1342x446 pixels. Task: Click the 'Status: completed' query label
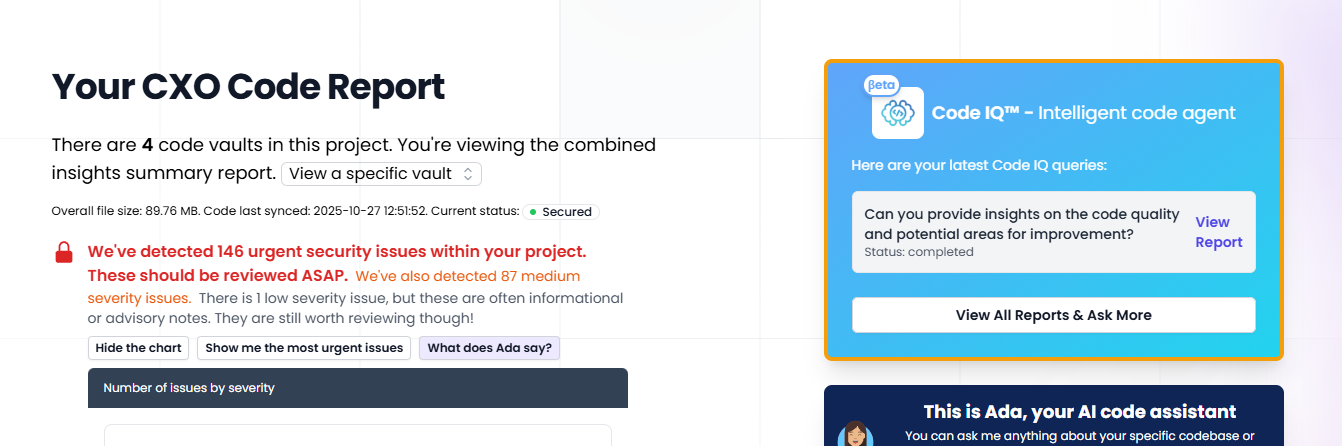pos(919,252)
